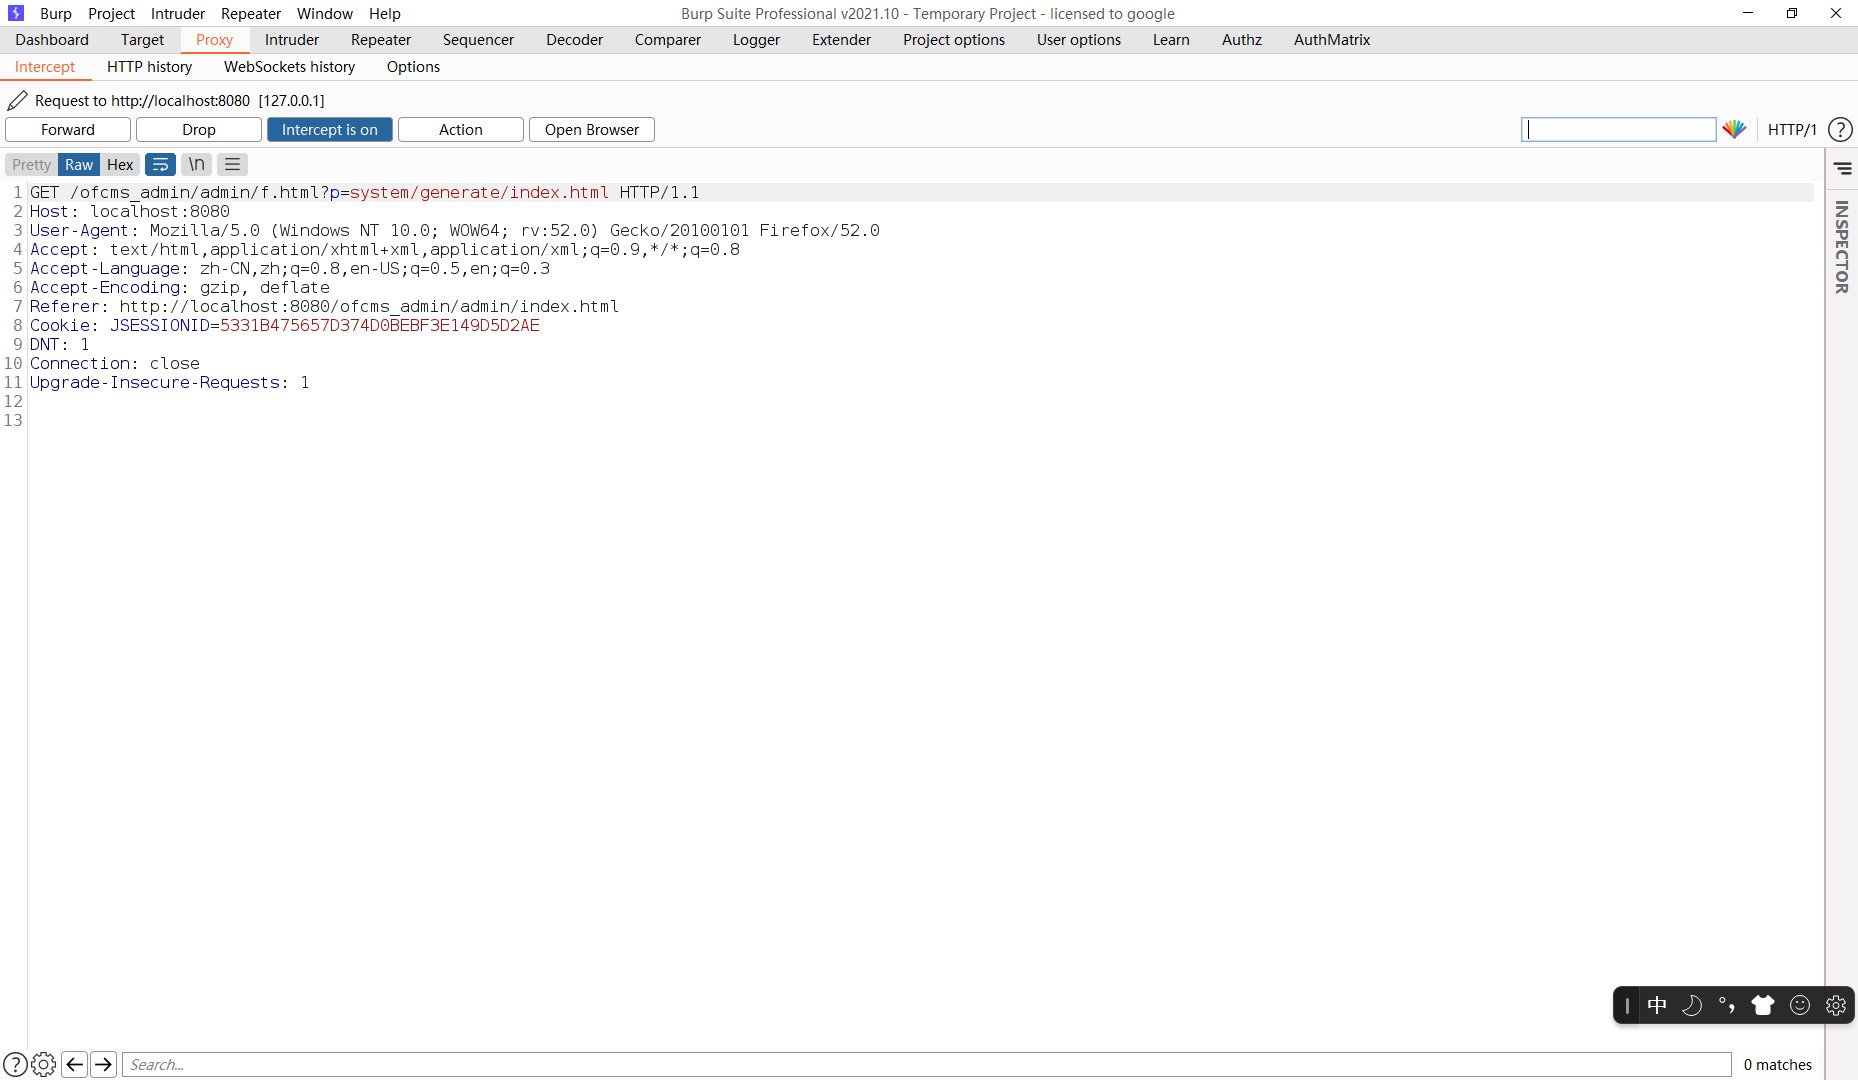Show non-printable characters with the \n icon
This screenshot has height=1080, width=1858.
196,164
